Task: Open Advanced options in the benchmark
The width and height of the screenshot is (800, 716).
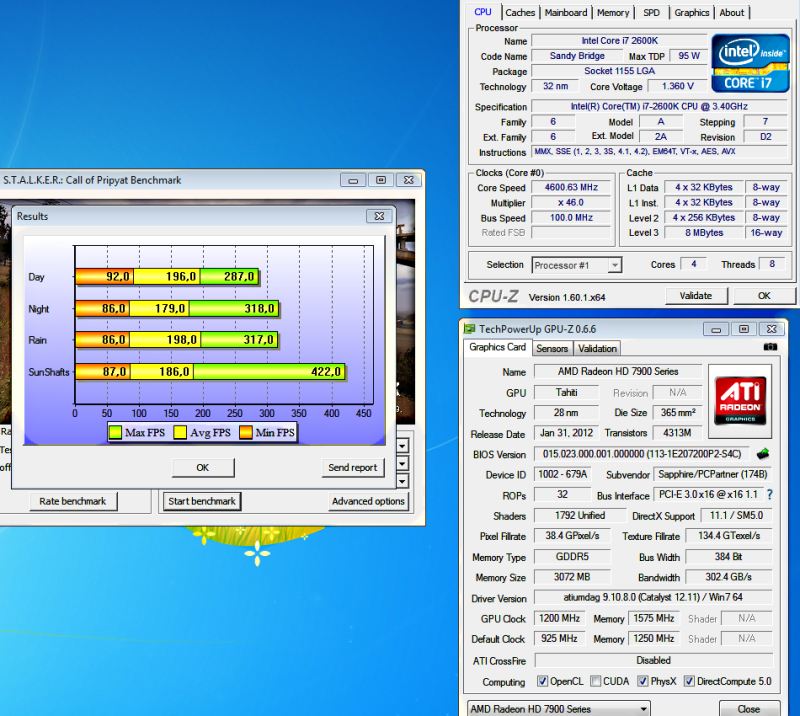Action: pyautogui.click(x=368, y=501)
